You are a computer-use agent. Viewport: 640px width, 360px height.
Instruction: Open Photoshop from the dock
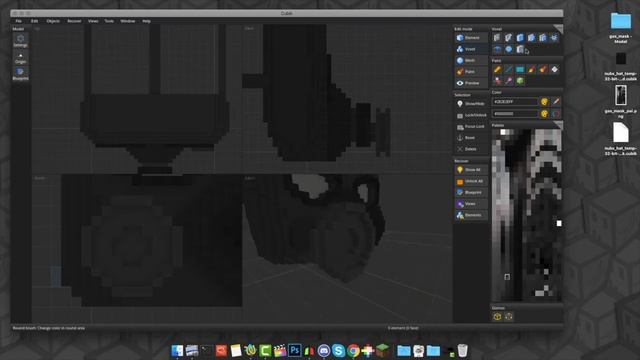tap(295, 351)
